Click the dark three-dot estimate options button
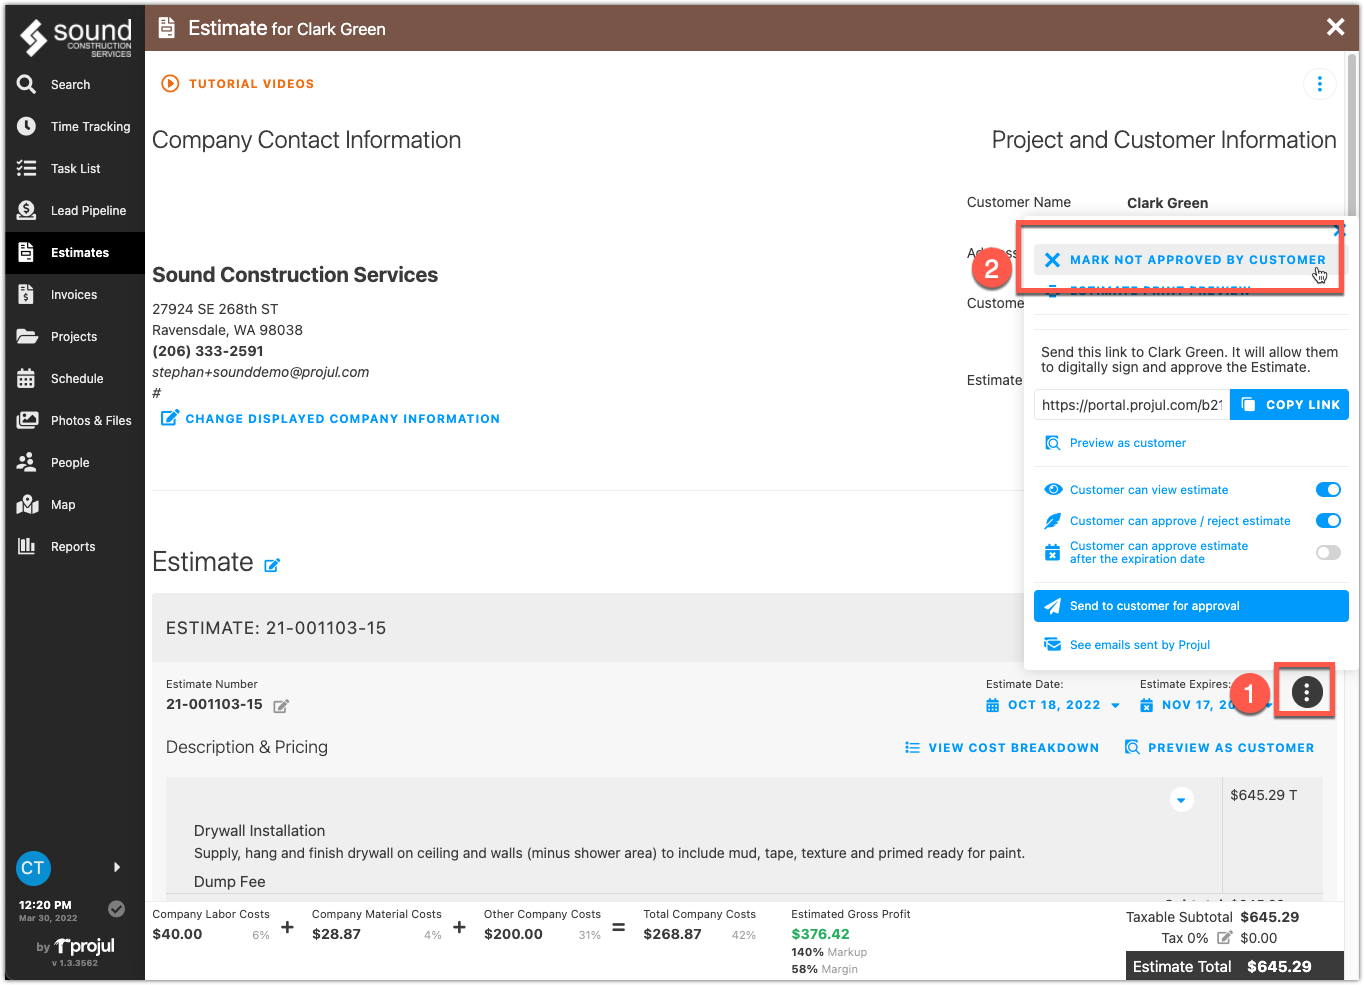 tap(1307, 691)
